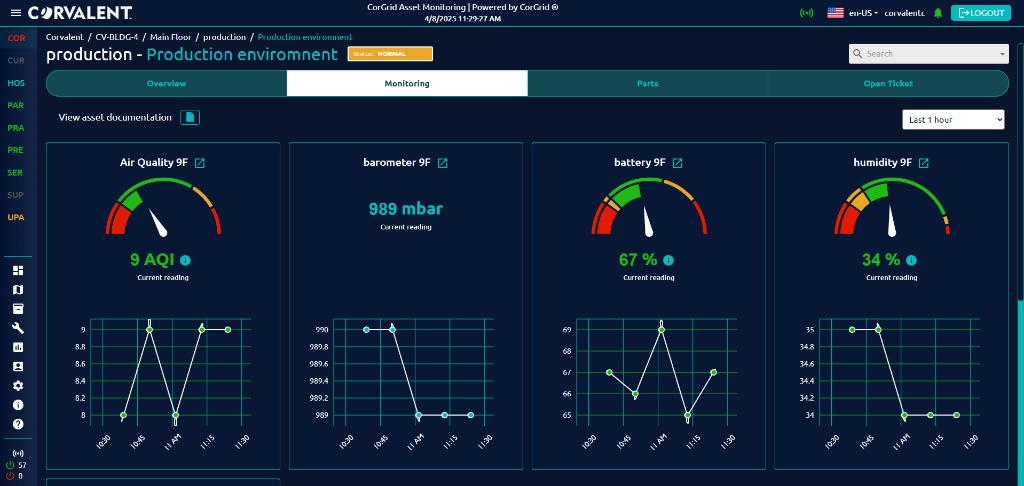Open the wrench maintenance icon in sidebar
The width and height of the screenshot is (1024, 486).
coord(18,328)
